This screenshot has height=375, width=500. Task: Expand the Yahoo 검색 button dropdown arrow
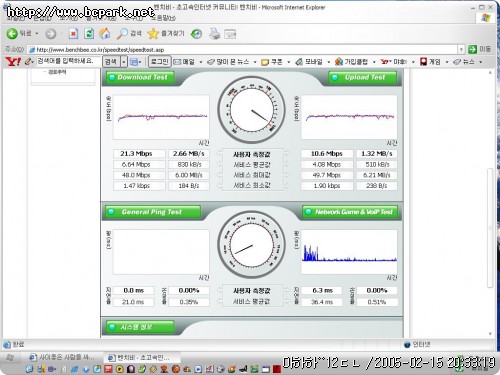pyautogui.click(x=124, y=62)
